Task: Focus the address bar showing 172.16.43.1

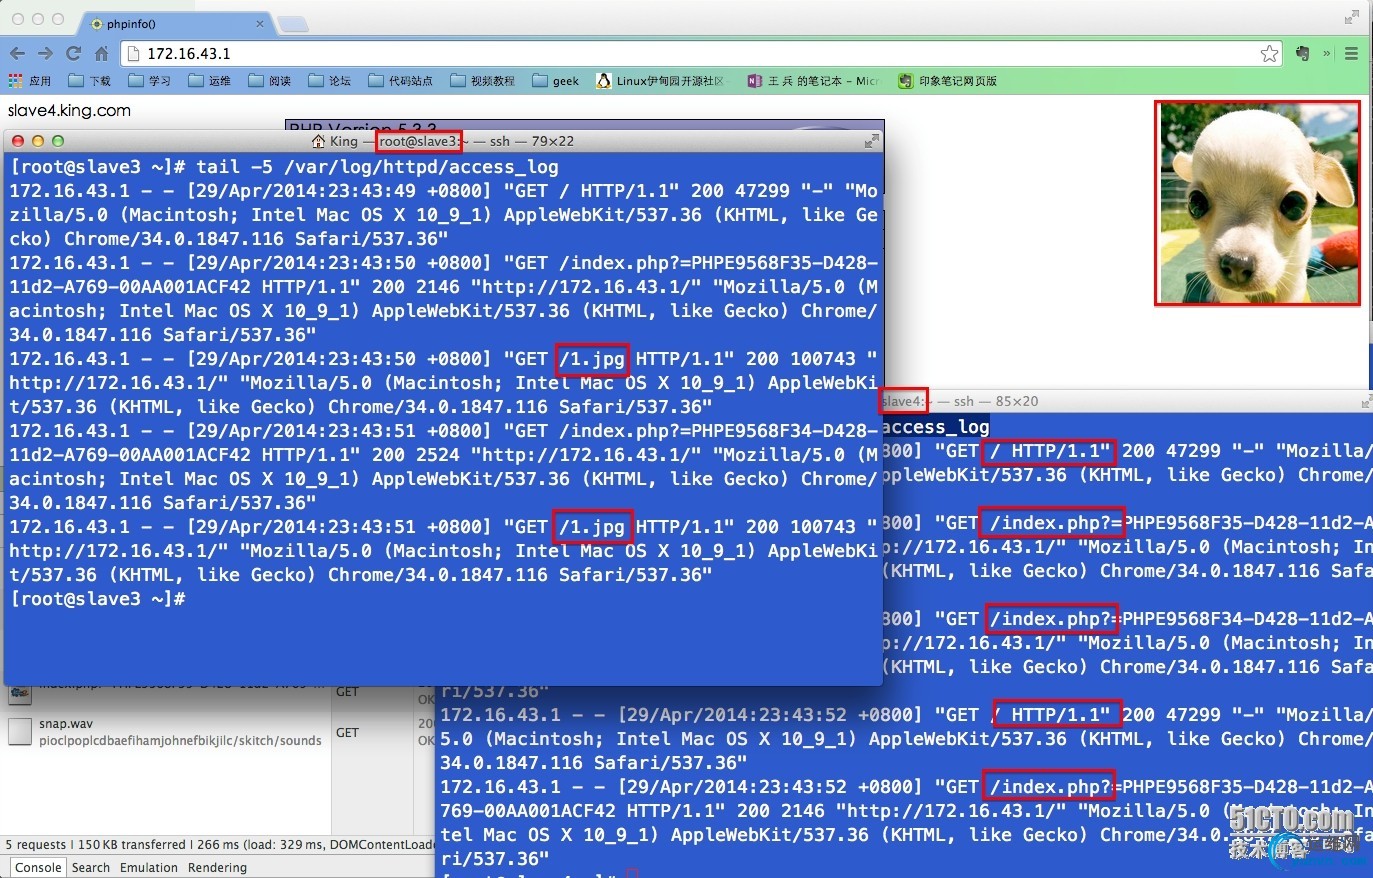Action: point(700,54)
